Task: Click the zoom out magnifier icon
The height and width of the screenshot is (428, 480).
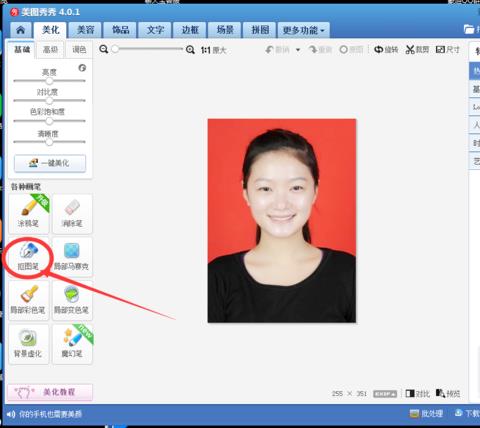Action: (104, 49)
